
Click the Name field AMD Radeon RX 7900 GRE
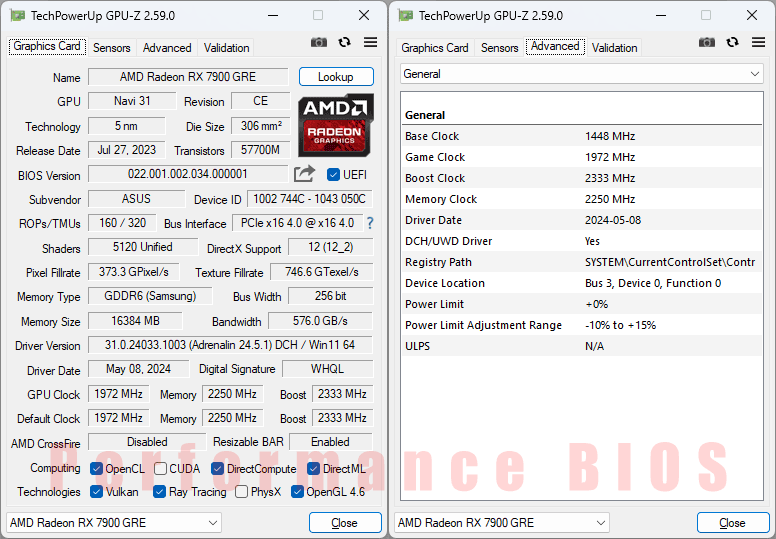(188, 77)
